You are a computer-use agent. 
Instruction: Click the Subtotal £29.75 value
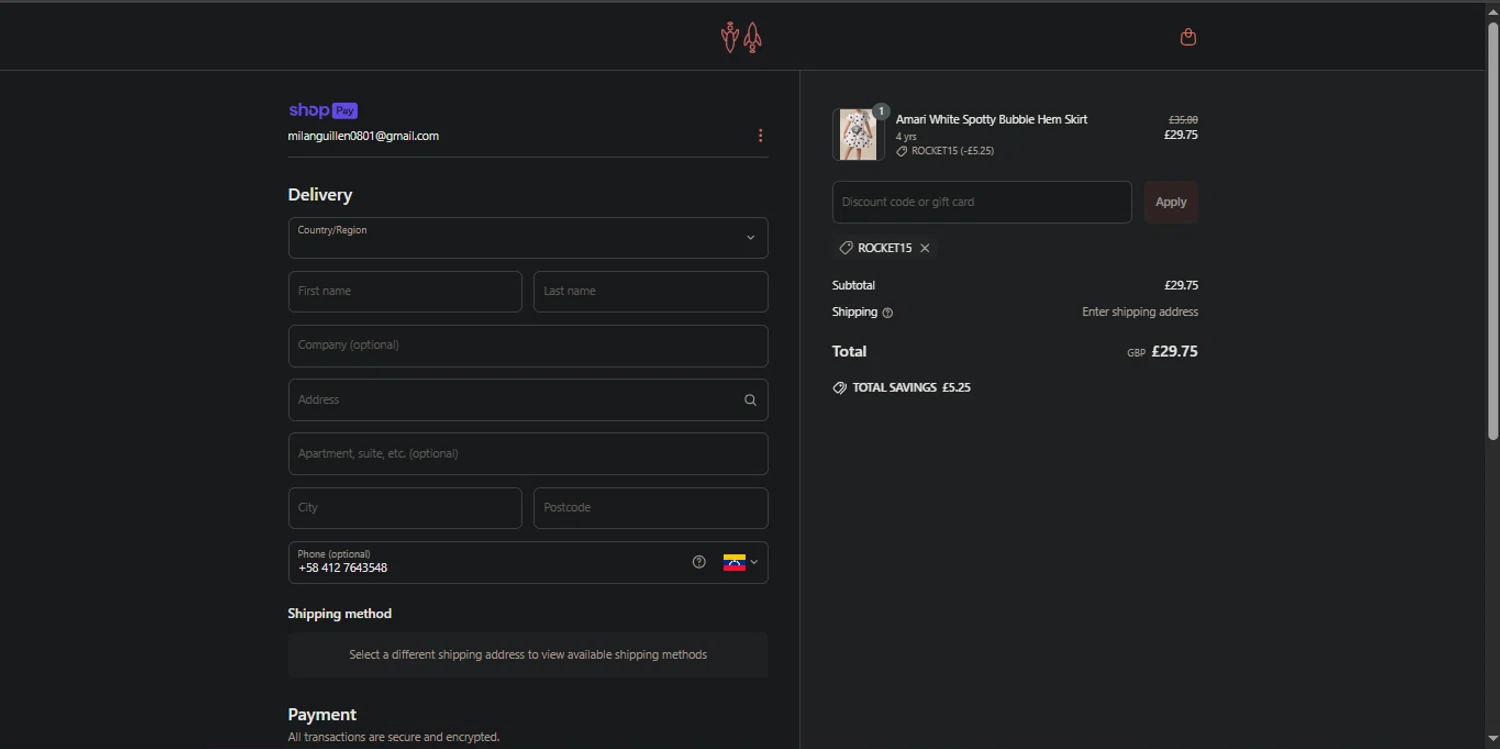click(x=1181, y=286)
